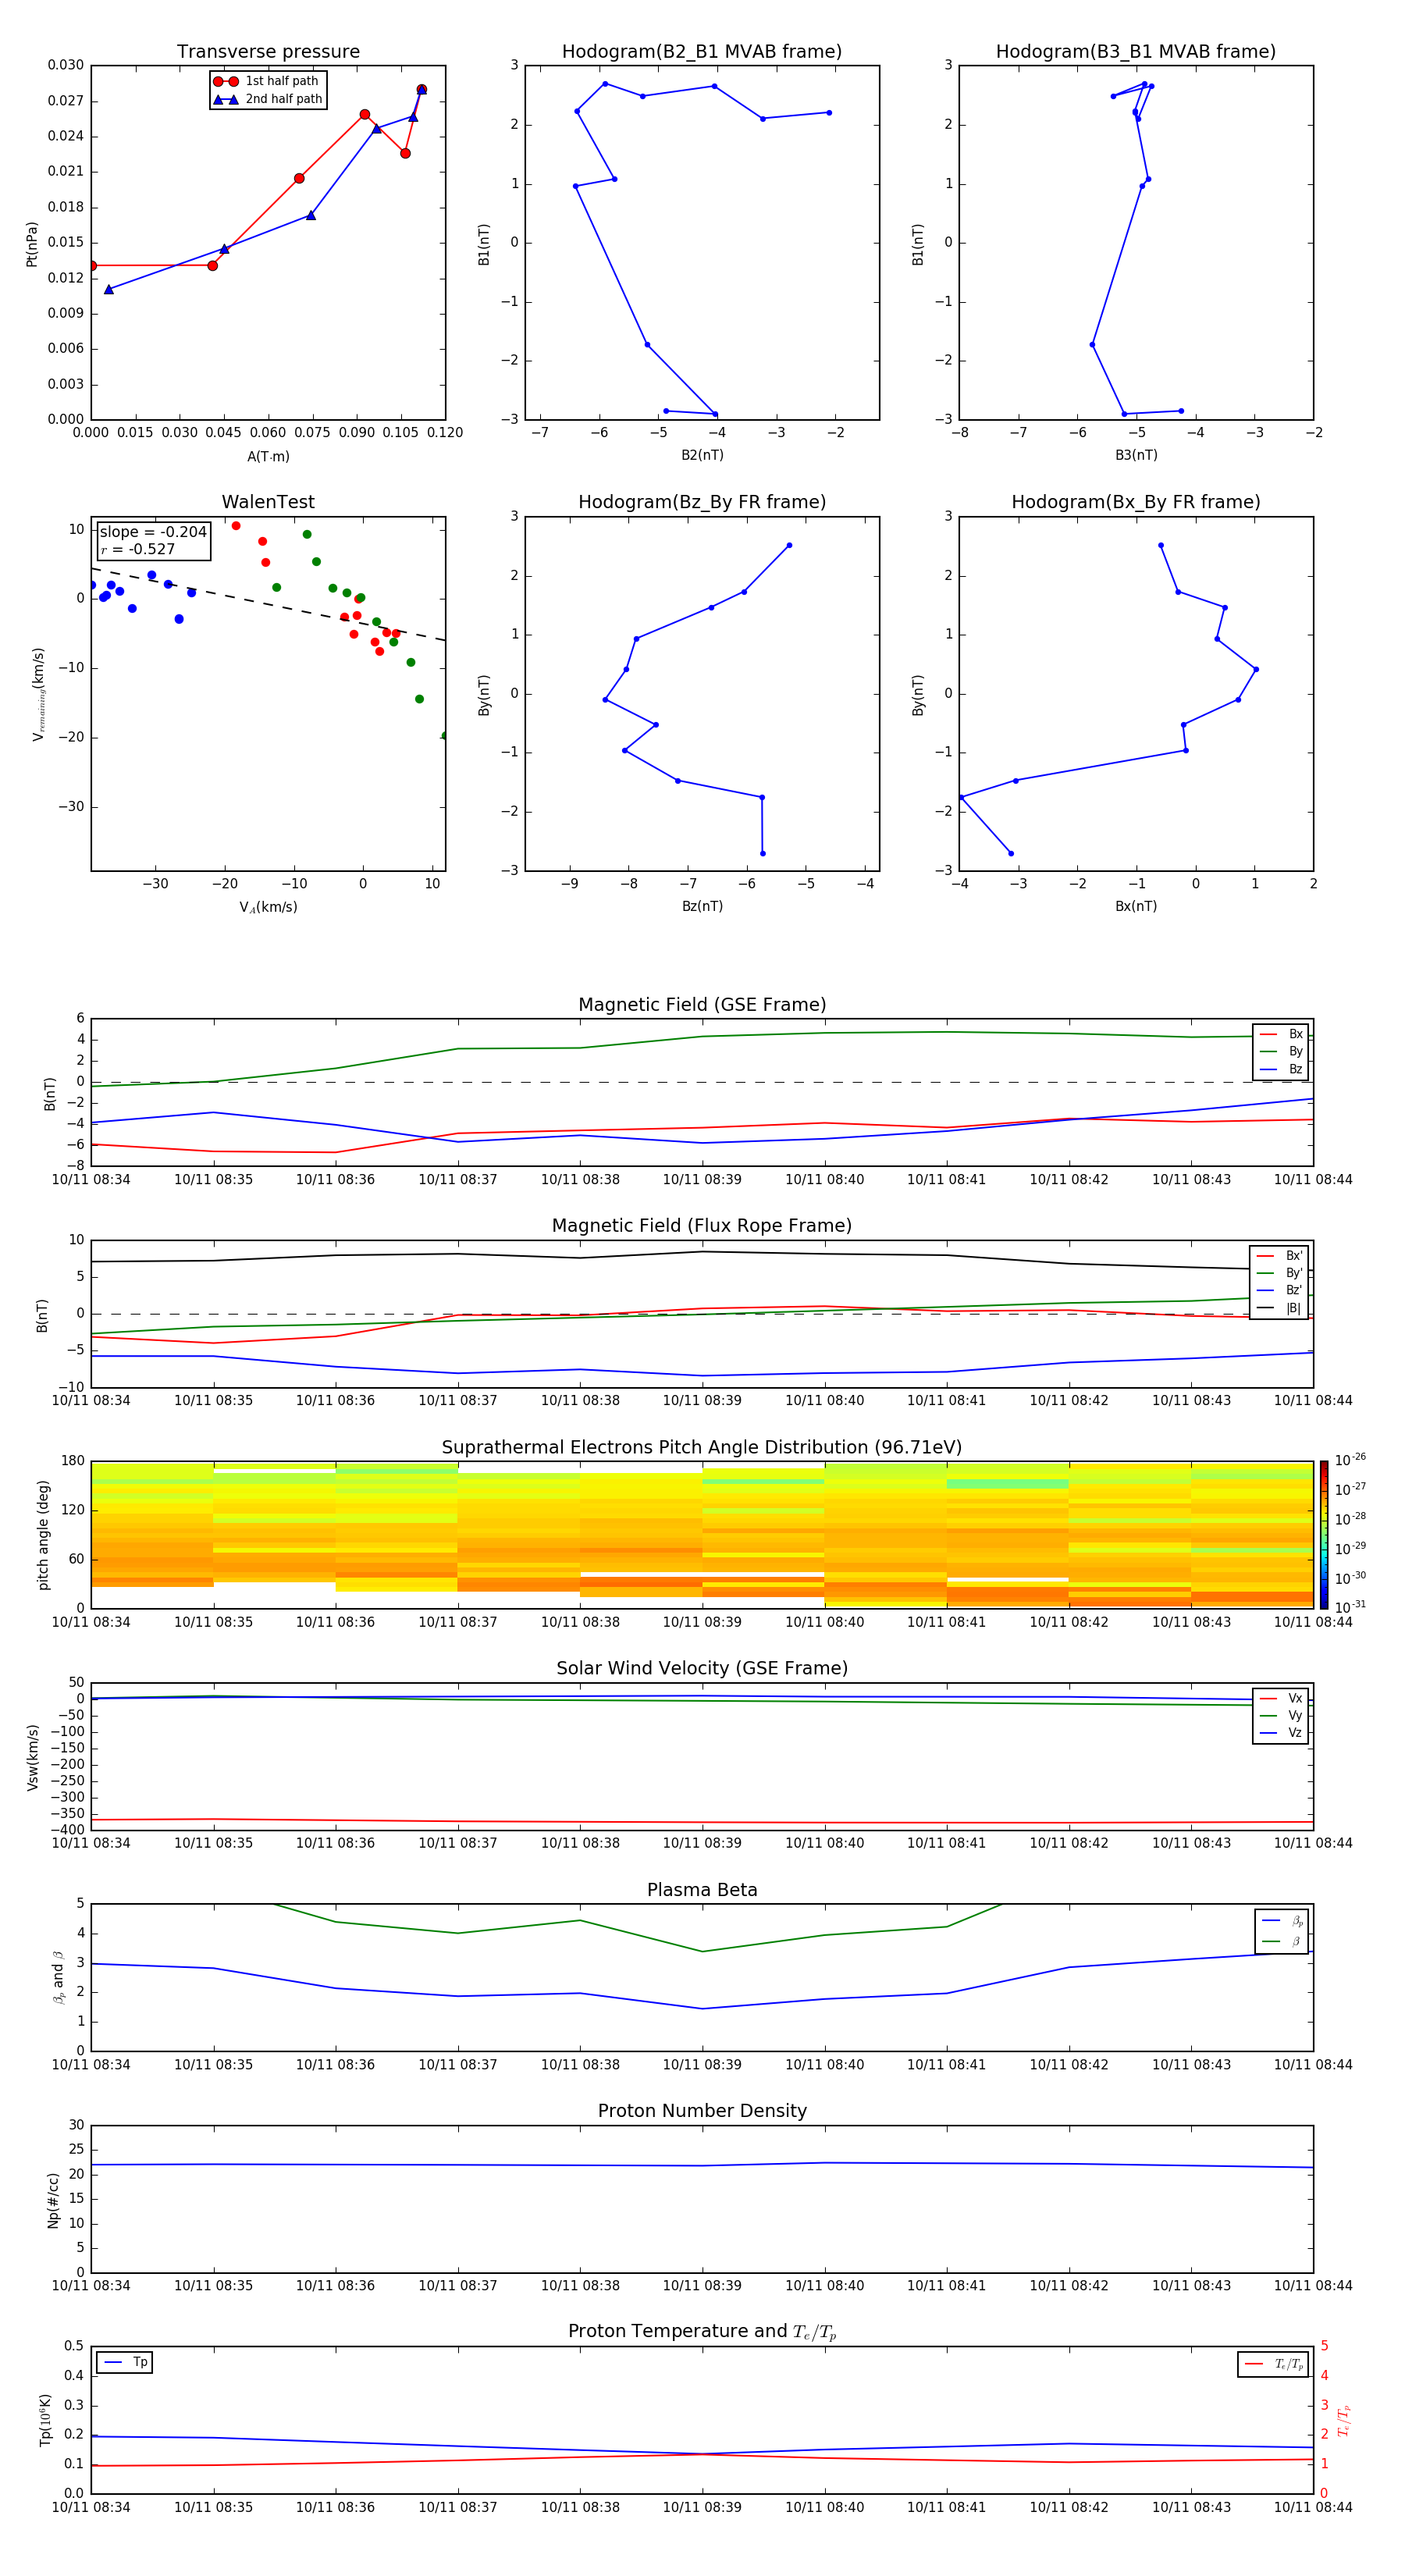Click '10/11 08:39' tick under Plasma Beta plot

pyautogui.click(x=702, y=2064)
